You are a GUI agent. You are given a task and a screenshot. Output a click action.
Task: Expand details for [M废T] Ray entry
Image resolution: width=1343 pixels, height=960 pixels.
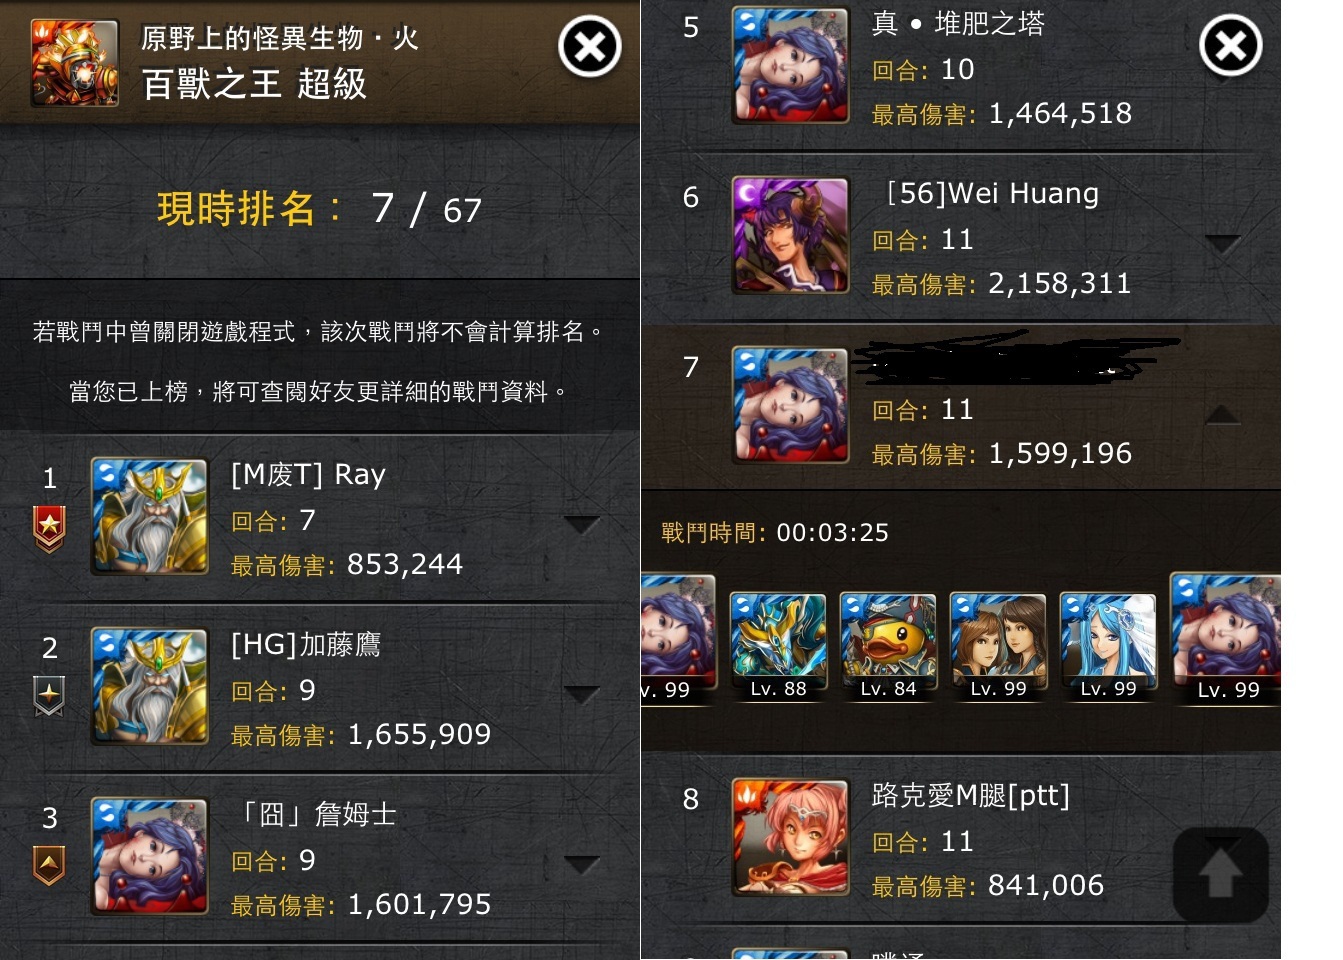coord(582,524)
